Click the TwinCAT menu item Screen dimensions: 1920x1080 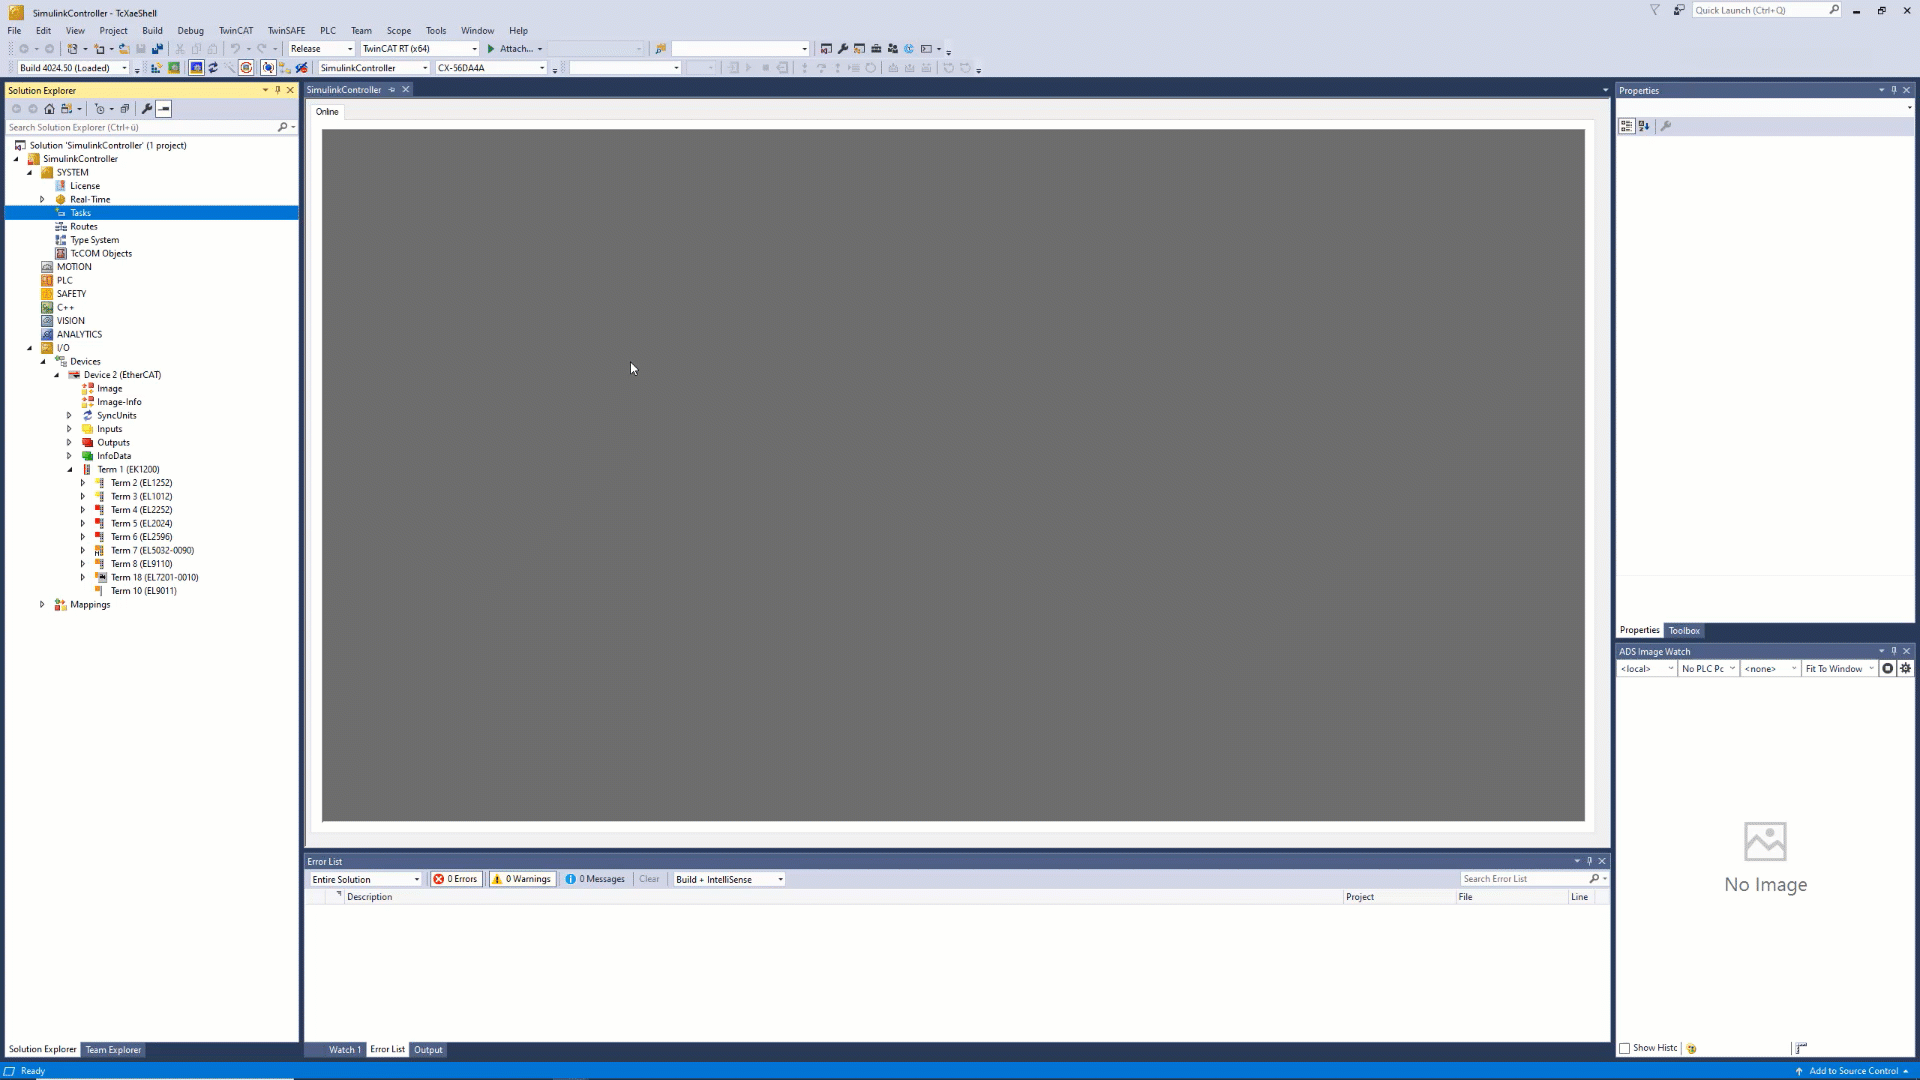click(x=236, y=30)
